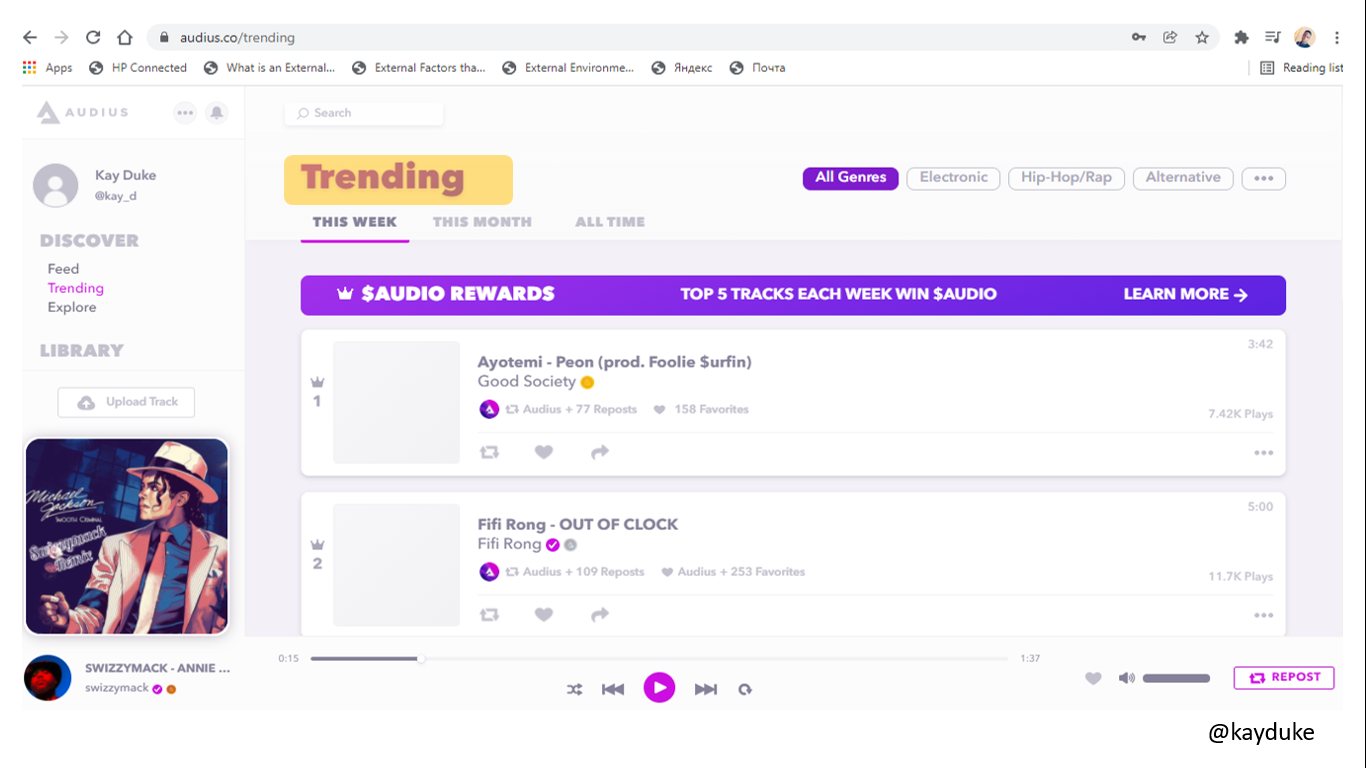Click the saved-passwords key icon
This screenshot has width=1366, height=768.
(x=1139, y=38)
